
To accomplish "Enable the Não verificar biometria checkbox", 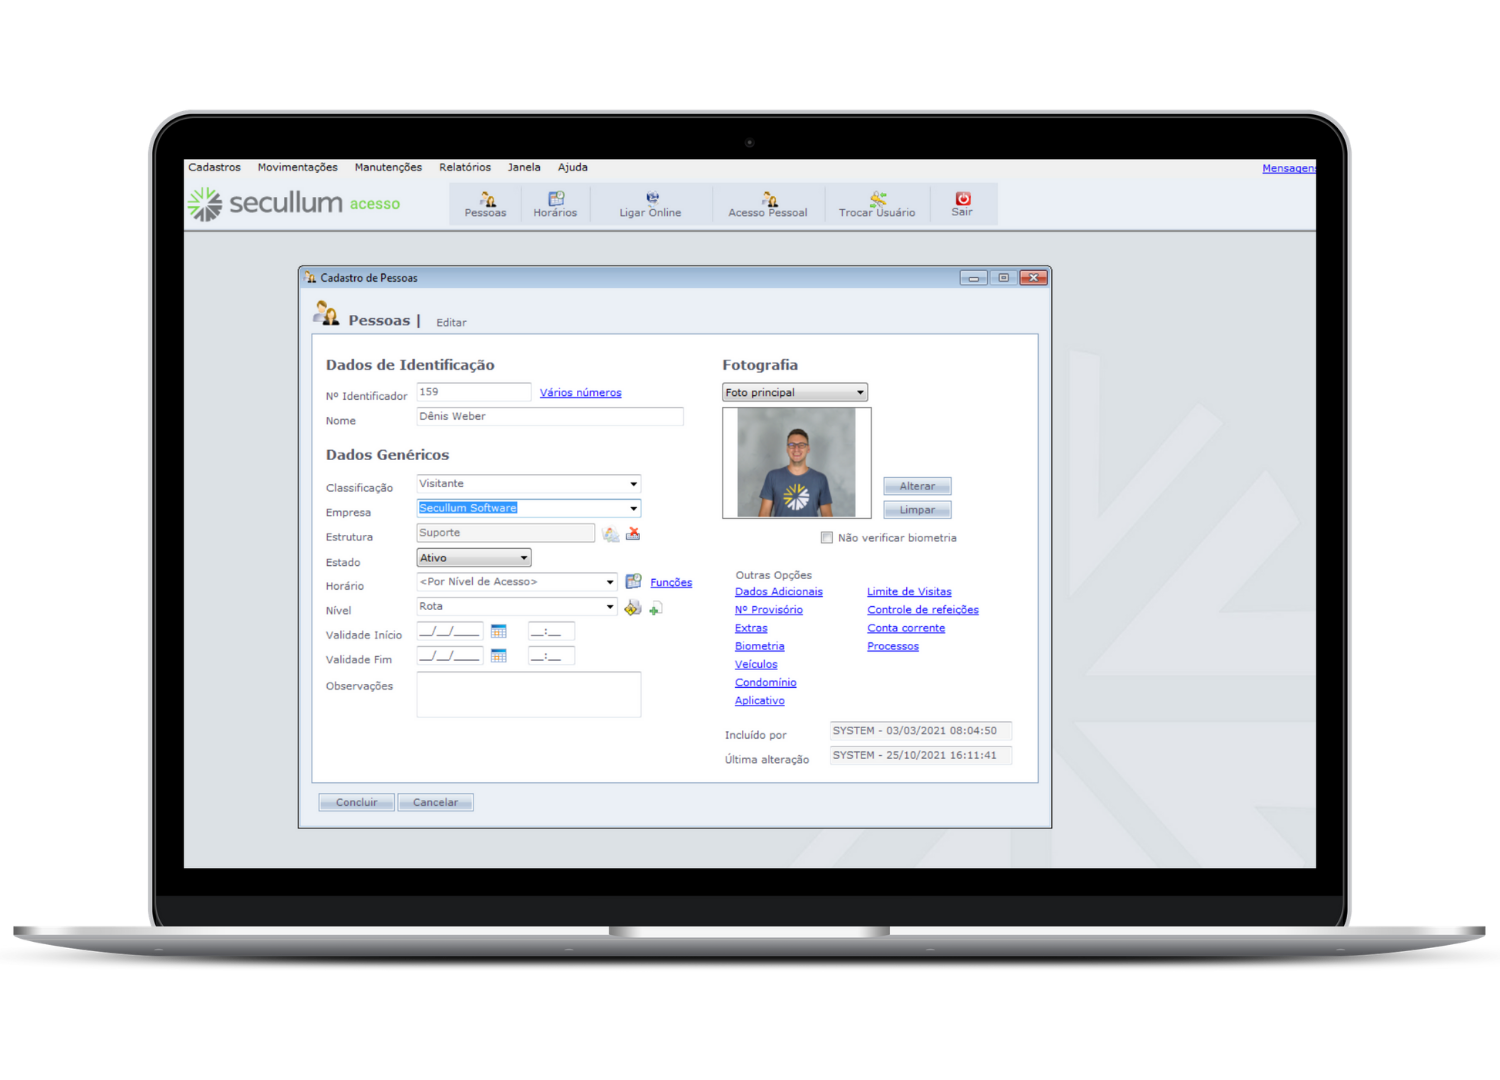I will (x=827, y=538).
